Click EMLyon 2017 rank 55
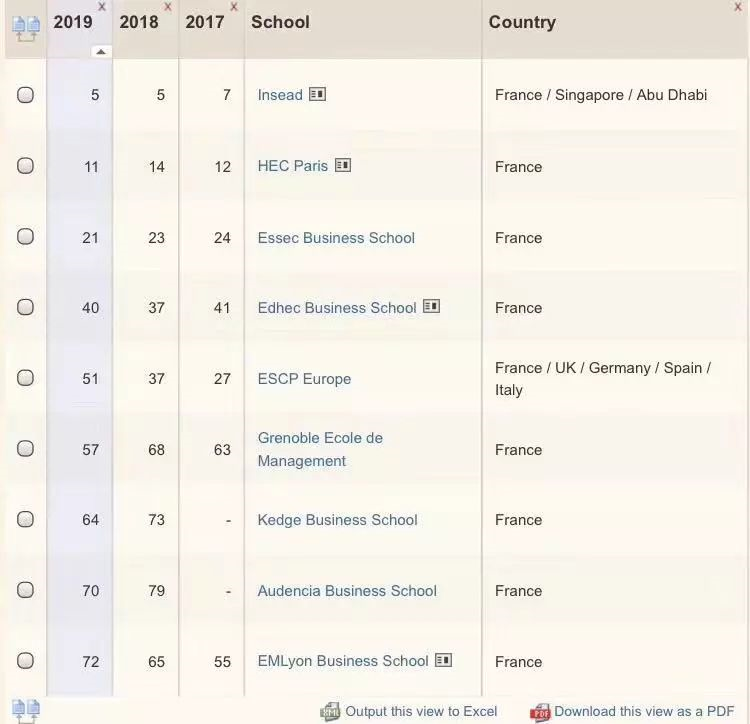Image resolution: width=750 pixels, height=724 pixels. point(222,661)
